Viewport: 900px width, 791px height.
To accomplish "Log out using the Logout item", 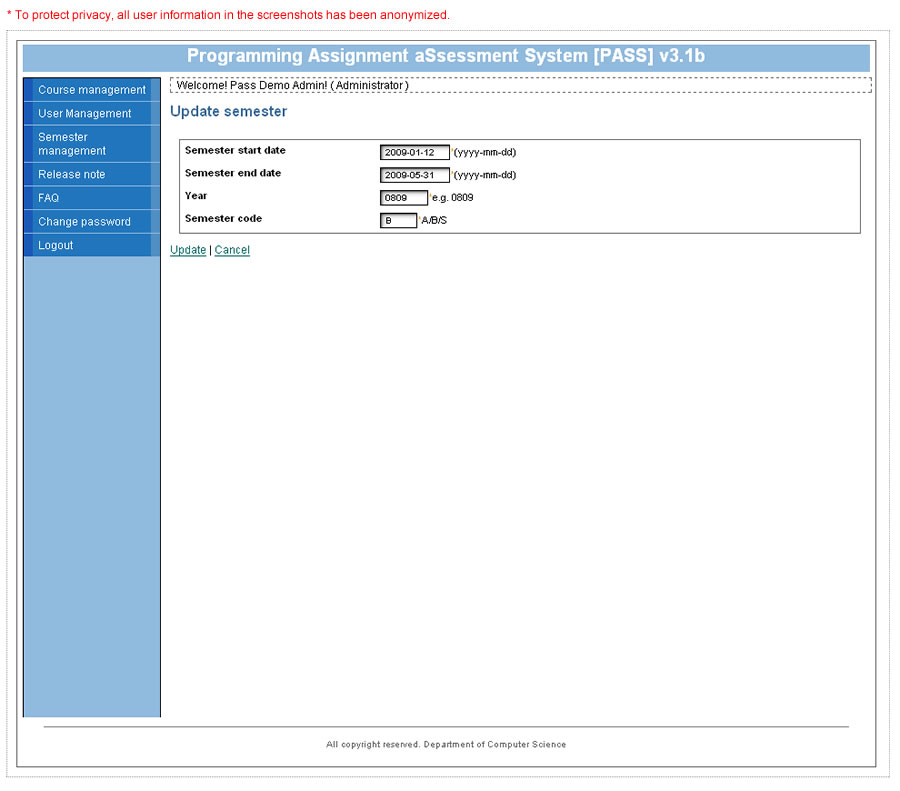I will [55, 246].
